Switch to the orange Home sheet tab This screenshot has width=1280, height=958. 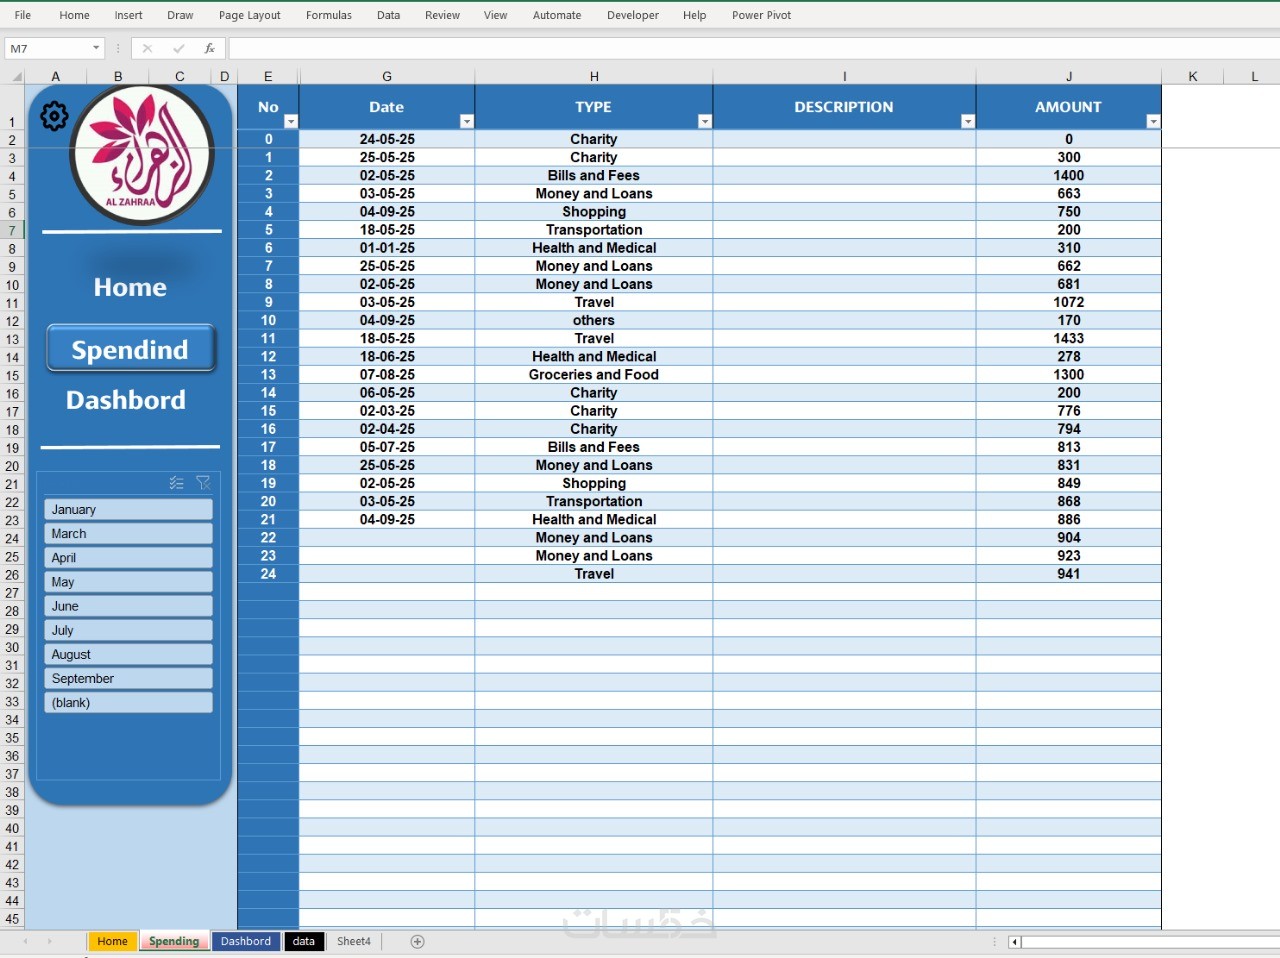[x=112, y=941]
